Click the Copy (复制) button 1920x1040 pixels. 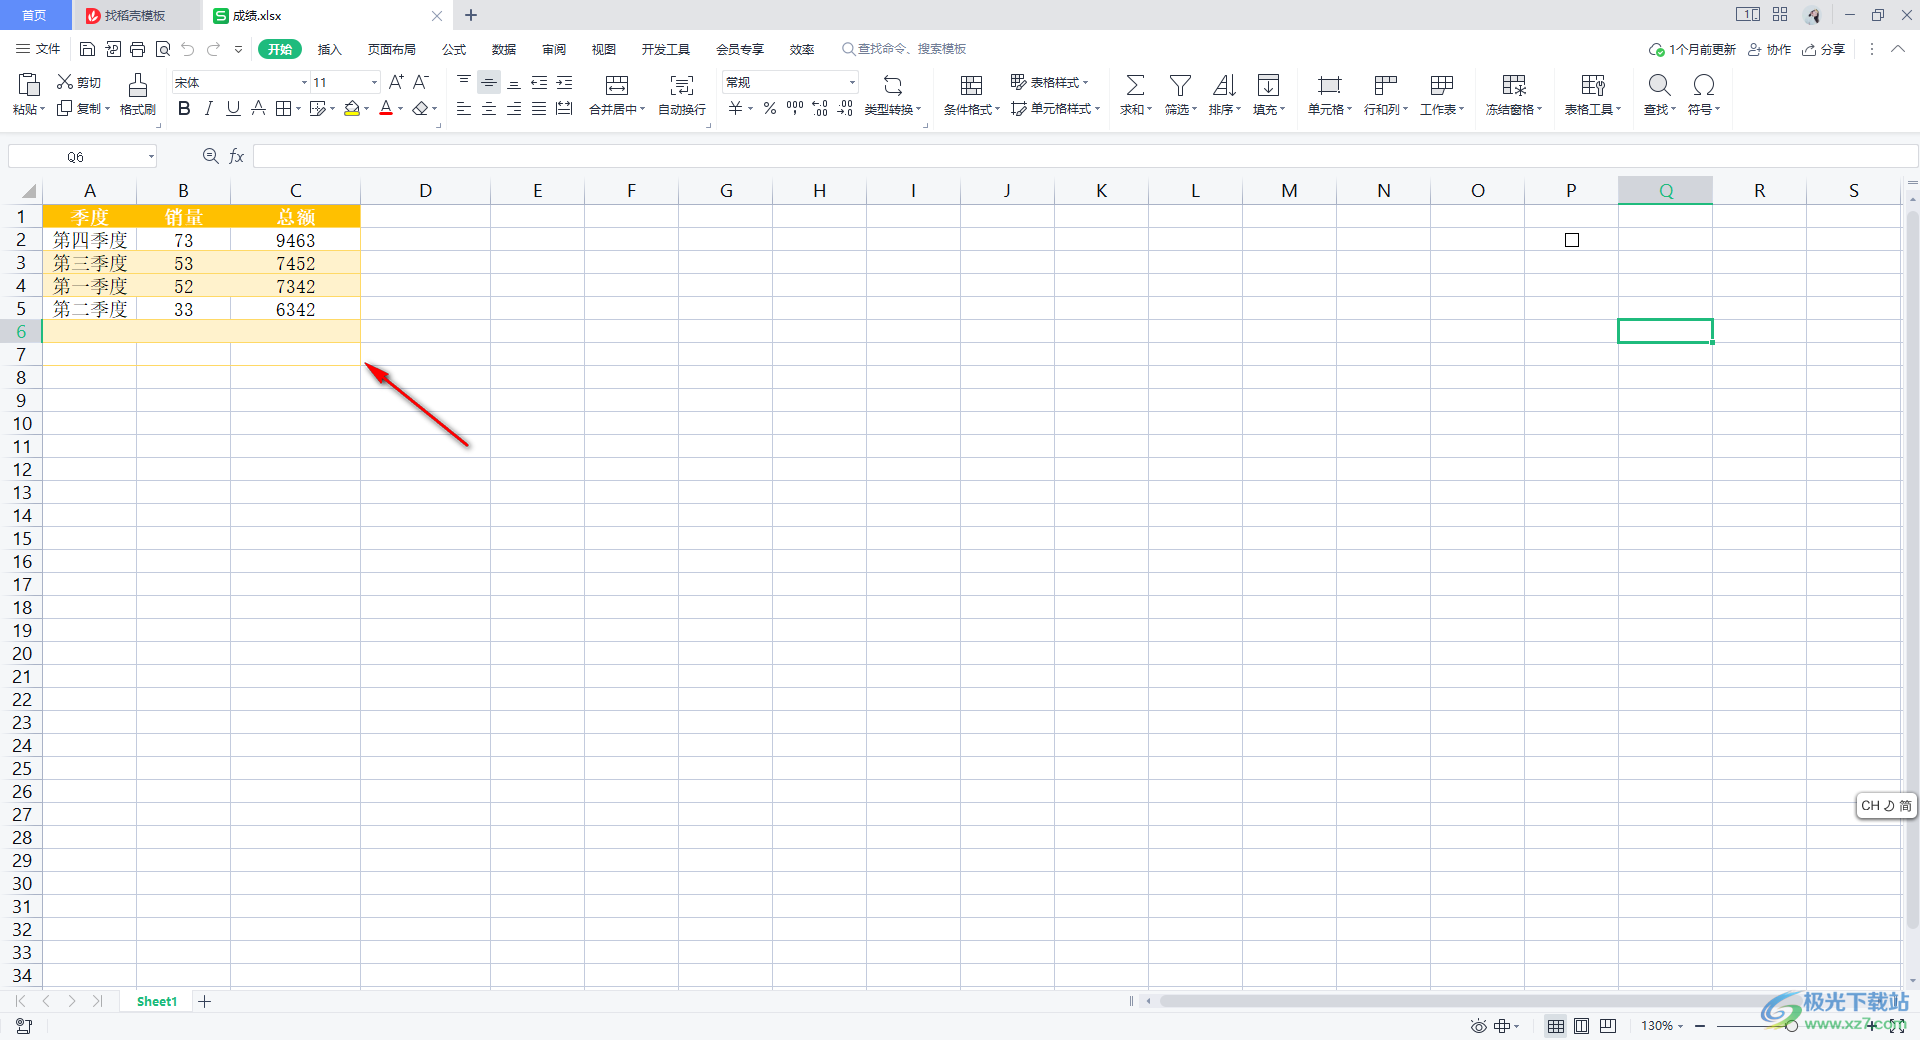click(x=83, y=108)
